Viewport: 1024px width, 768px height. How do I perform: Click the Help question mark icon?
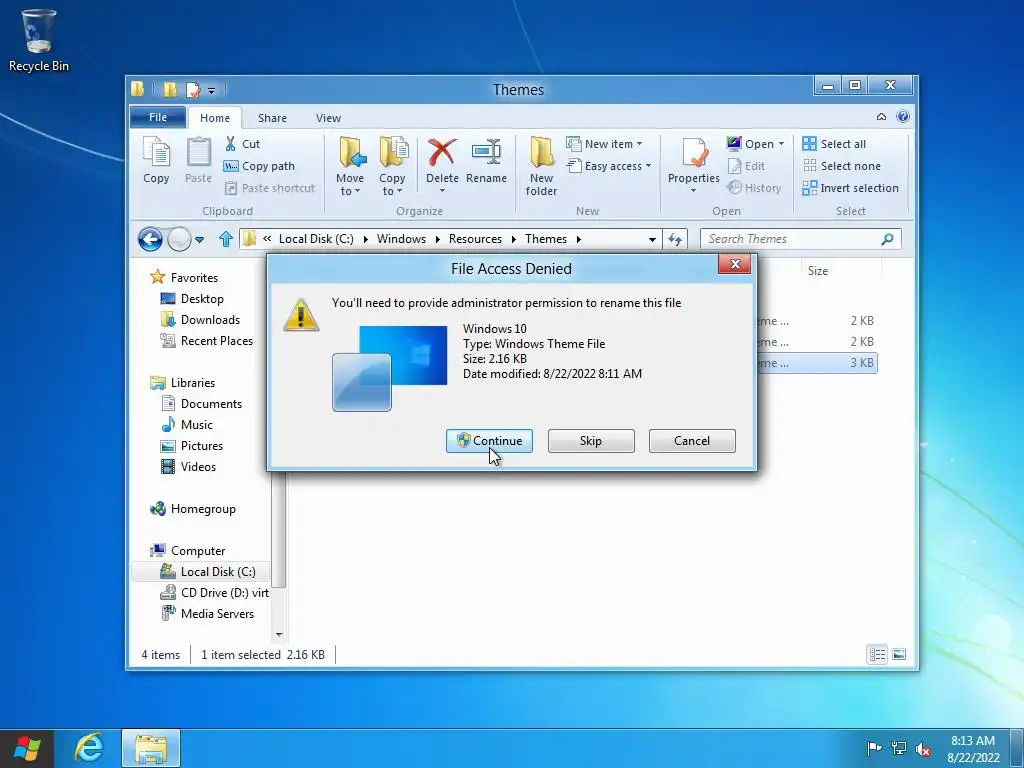point(903,116)
